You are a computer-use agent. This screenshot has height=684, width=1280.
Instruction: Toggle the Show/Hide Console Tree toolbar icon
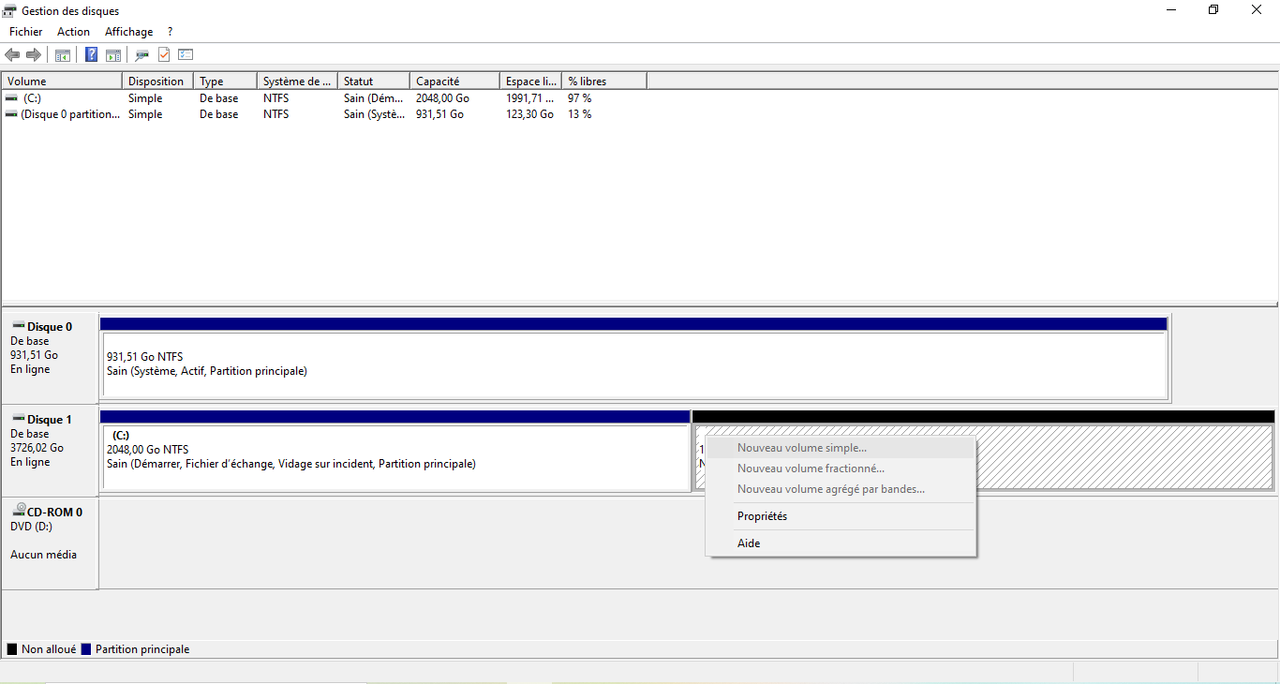pyautogui.click(x=63, y=55)
